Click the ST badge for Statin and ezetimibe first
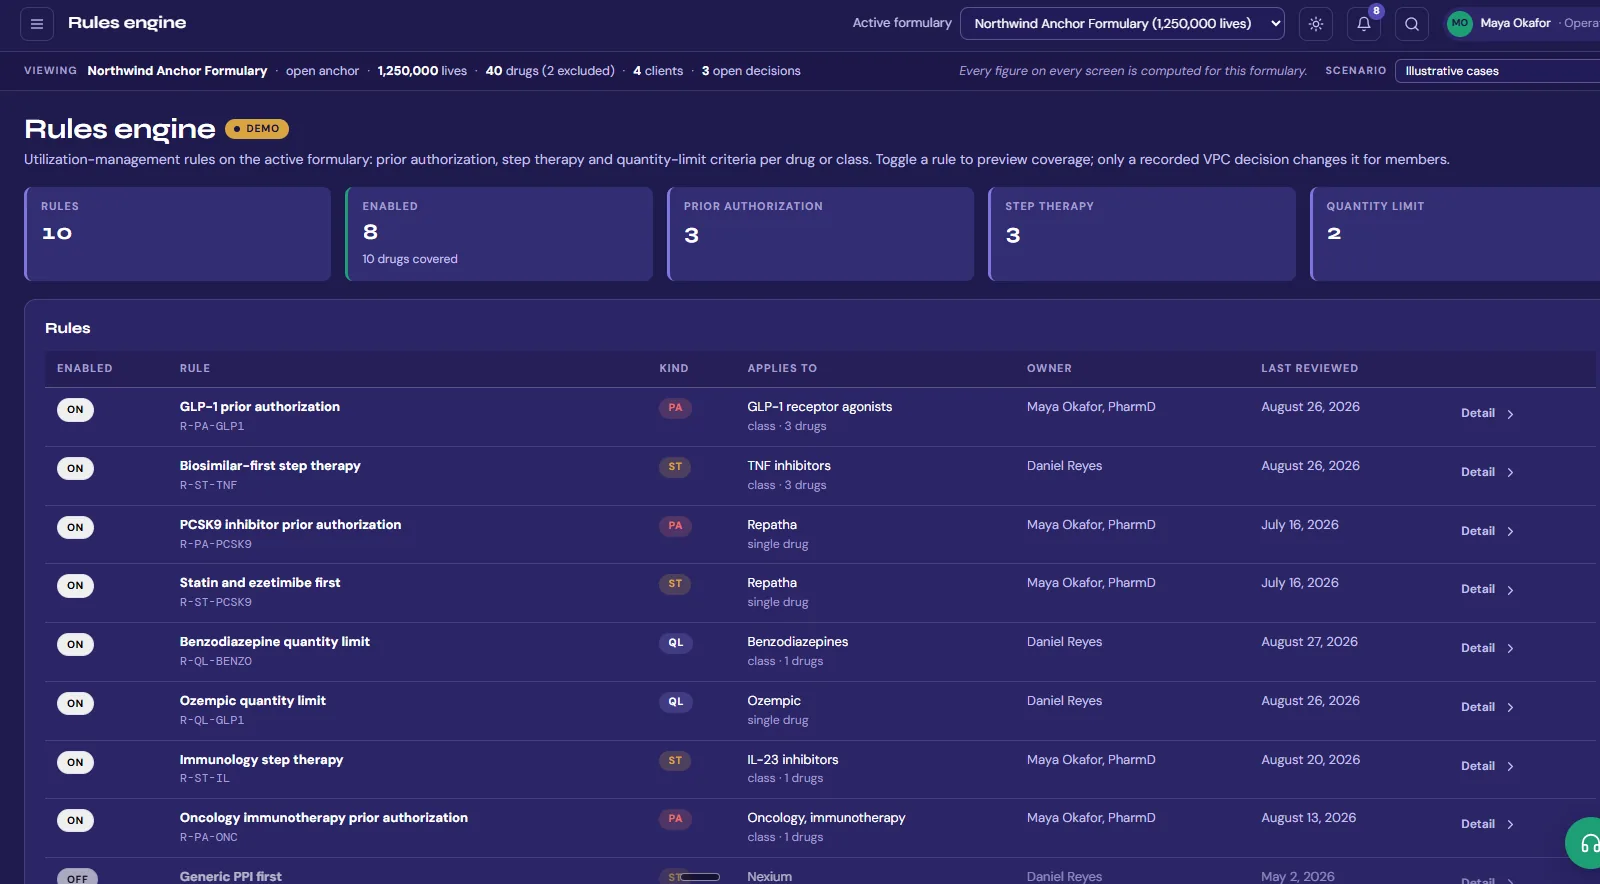 [x=675, y=584]
